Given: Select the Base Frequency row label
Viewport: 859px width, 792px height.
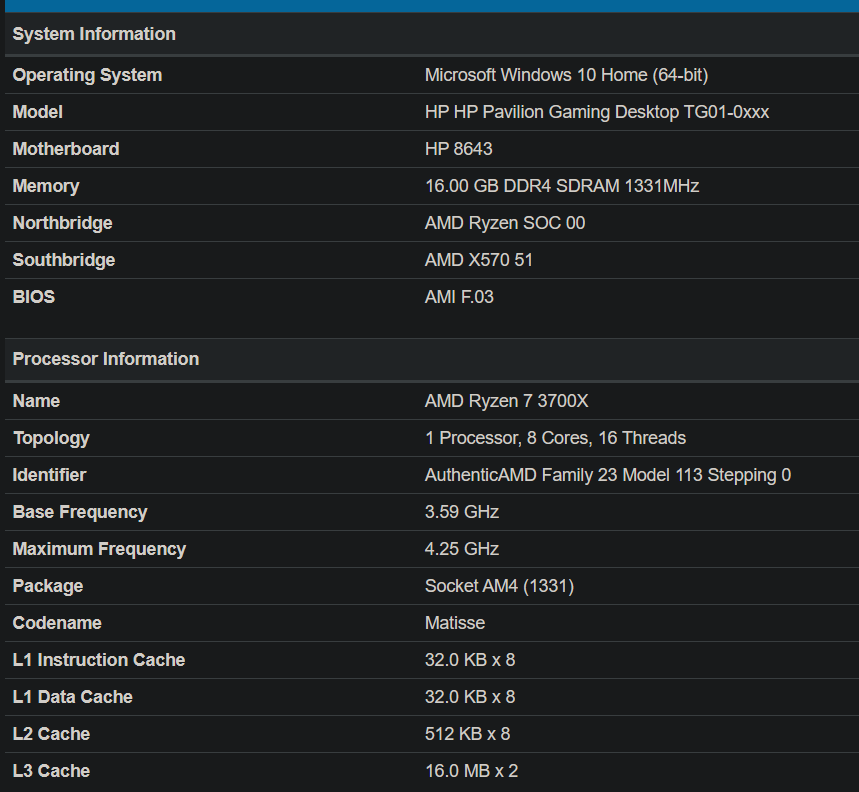Looking at the screenshot, I should (80, 512).
